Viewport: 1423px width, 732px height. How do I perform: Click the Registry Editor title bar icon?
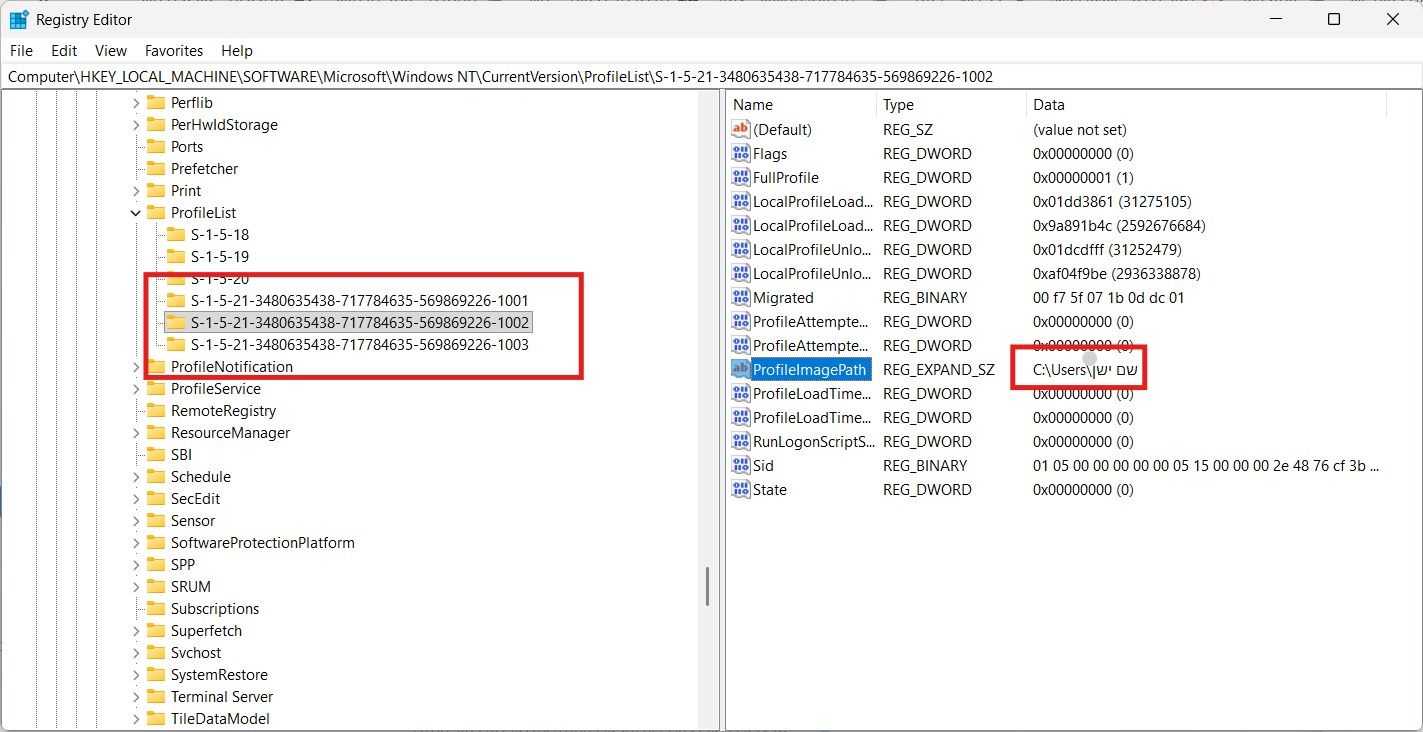[x=19, y=19]
